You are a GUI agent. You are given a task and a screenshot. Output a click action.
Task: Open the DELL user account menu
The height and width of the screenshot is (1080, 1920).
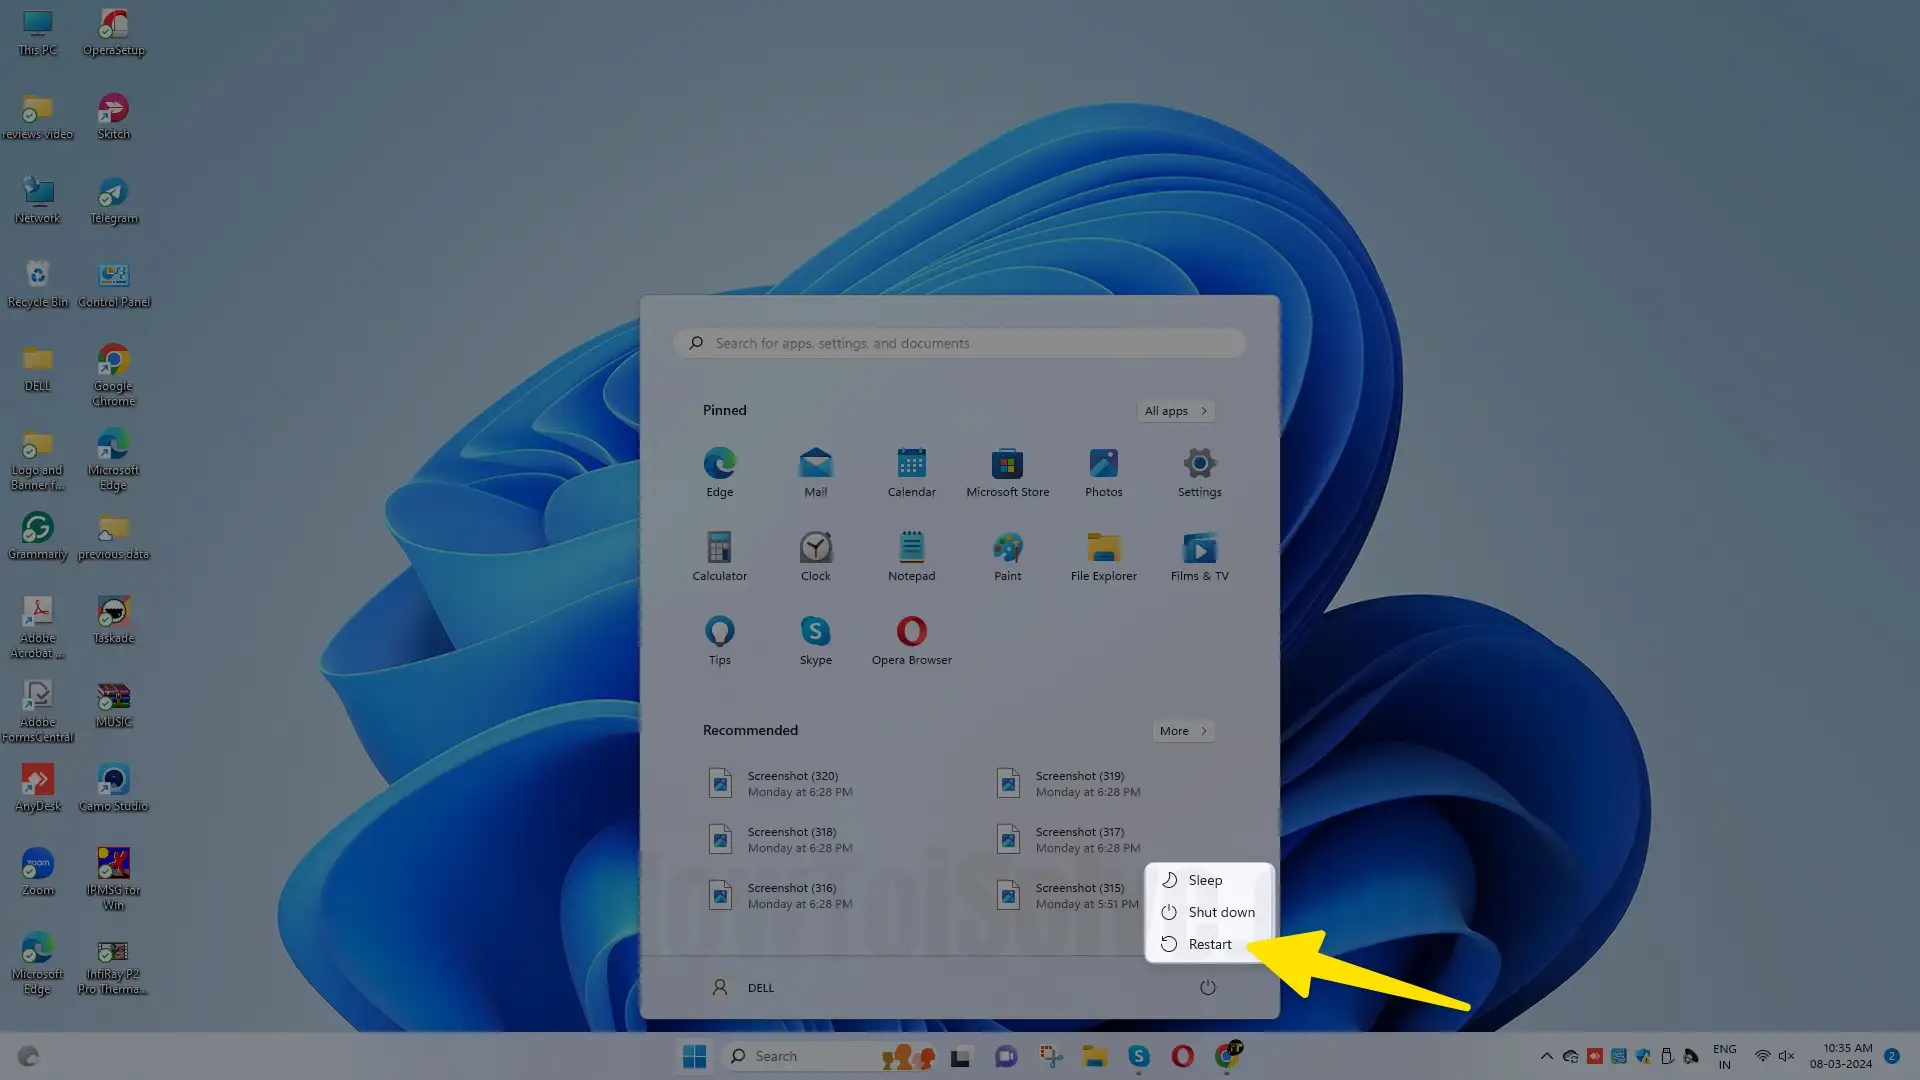tap(742, 988)
